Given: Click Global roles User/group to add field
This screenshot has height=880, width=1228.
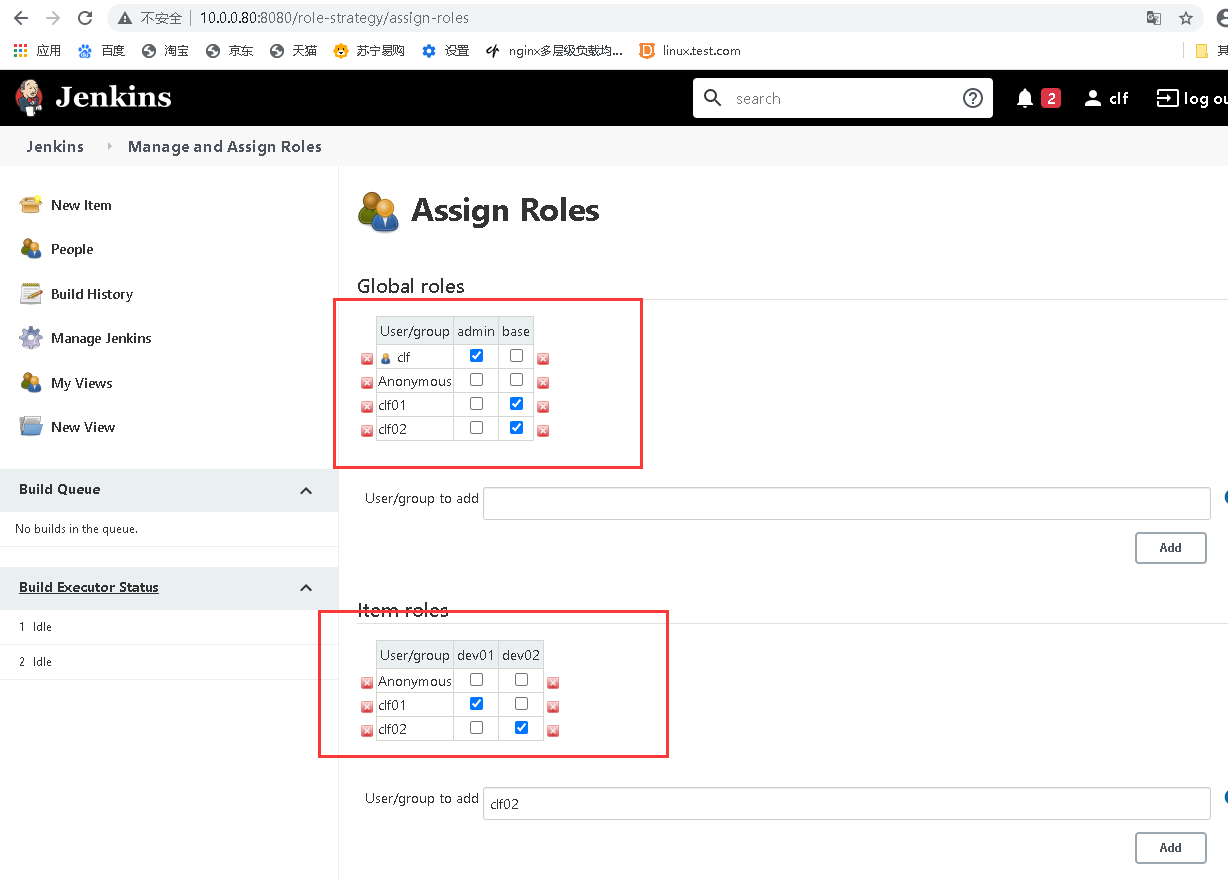Looking at the screenshot, I should coord(847,503).
